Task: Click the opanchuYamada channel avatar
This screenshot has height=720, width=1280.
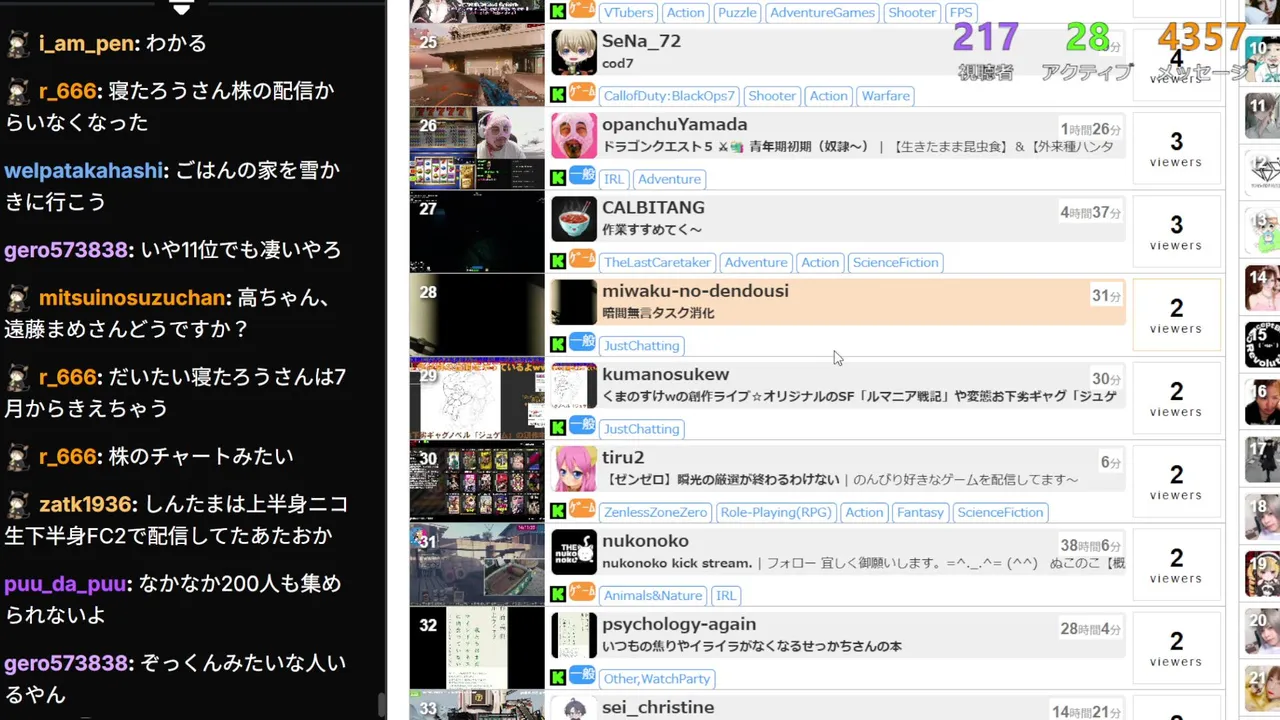Action: (574, 135)
